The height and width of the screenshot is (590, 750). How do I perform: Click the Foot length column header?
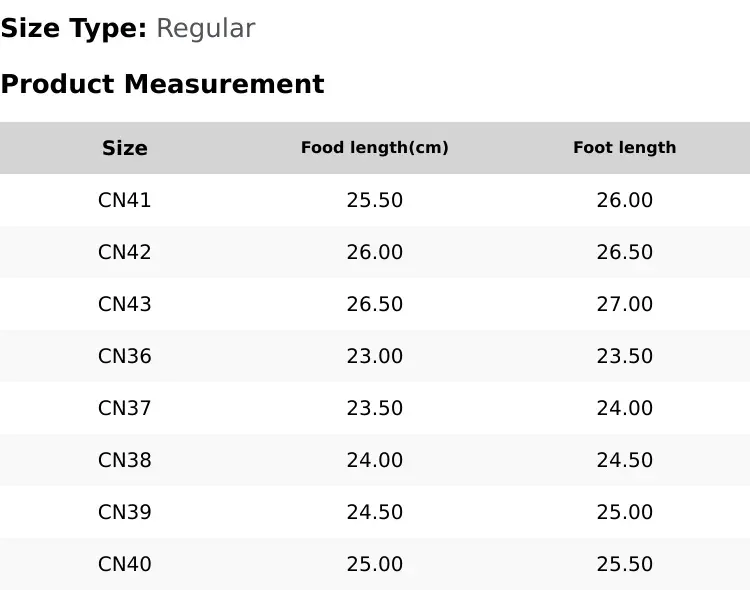[625, 148]
